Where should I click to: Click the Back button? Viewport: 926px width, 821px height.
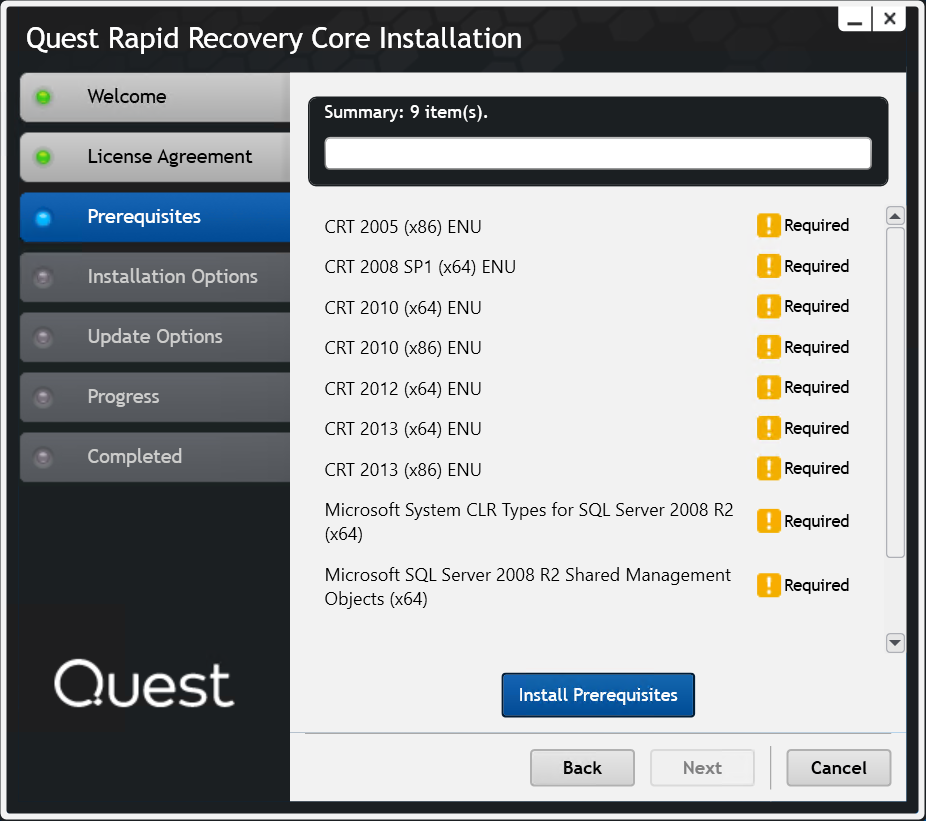coord(582,767)
